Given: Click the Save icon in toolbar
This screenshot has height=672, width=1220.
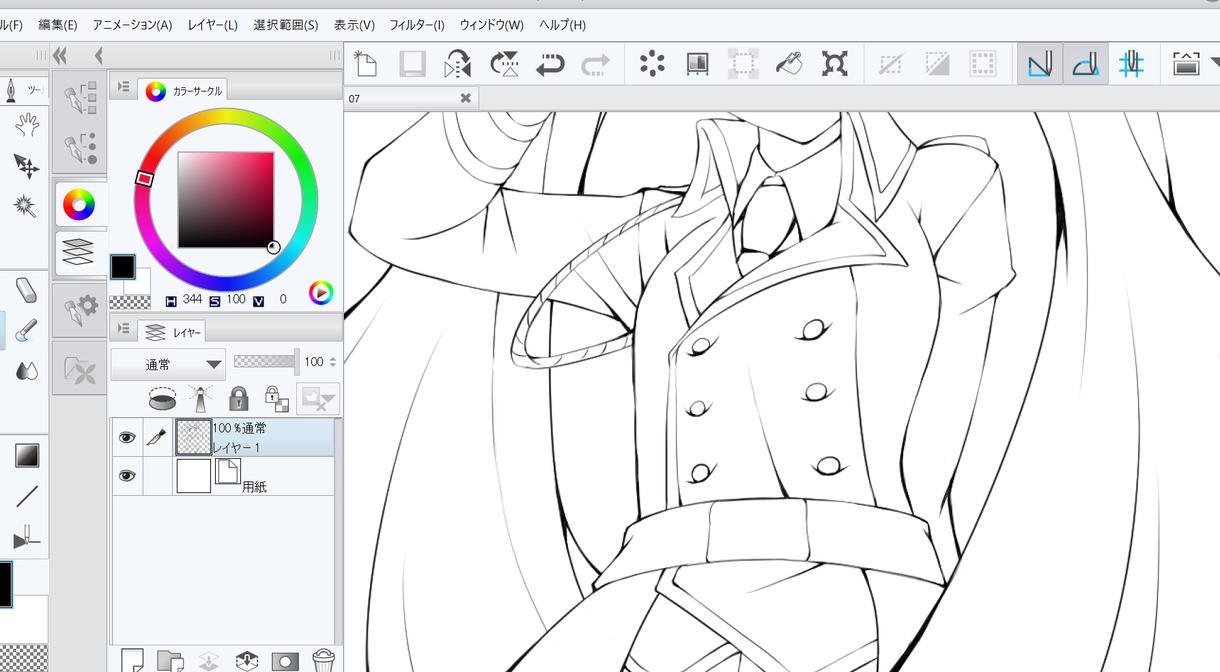Looking at the screenshot, I should coord(412,65).
